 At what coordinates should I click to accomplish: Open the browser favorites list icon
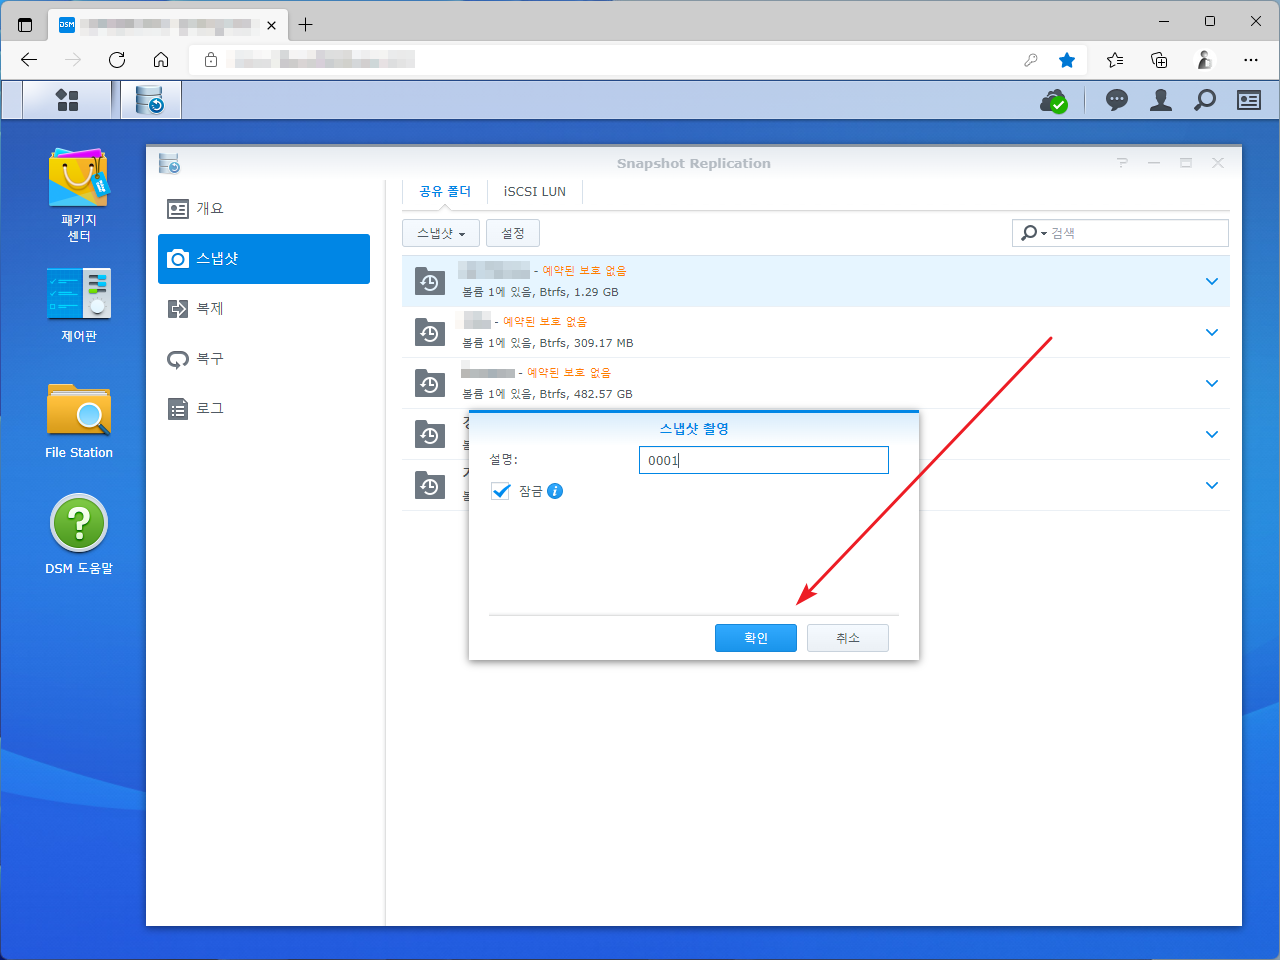click(x=1115, y=60)
